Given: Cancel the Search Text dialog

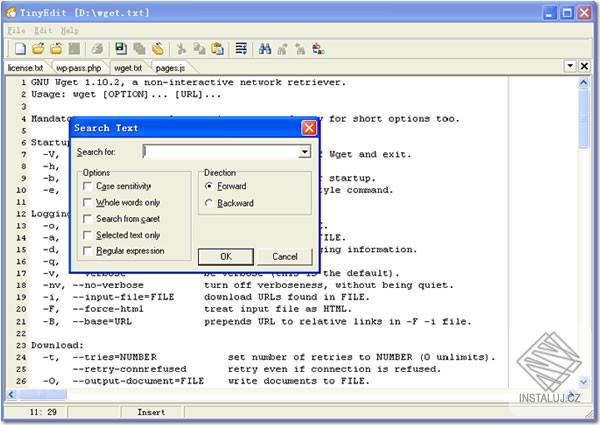Looking at the screenshot, I should pyautogui.click(x=285, y=256).
